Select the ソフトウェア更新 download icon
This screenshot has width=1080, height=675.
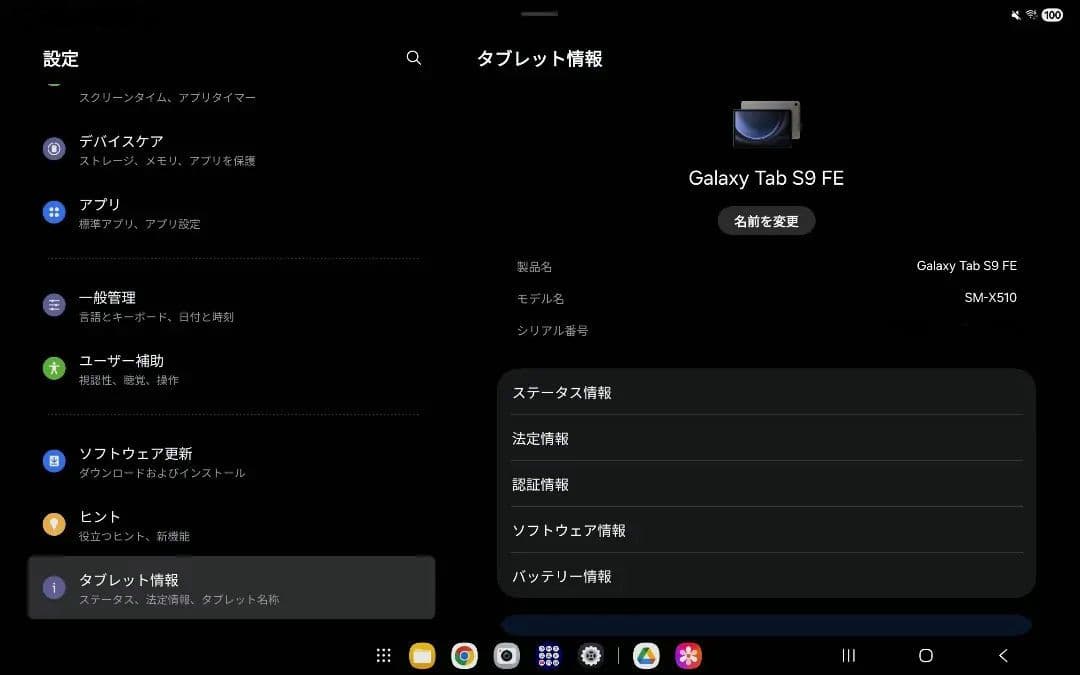(x=53, y=461)
